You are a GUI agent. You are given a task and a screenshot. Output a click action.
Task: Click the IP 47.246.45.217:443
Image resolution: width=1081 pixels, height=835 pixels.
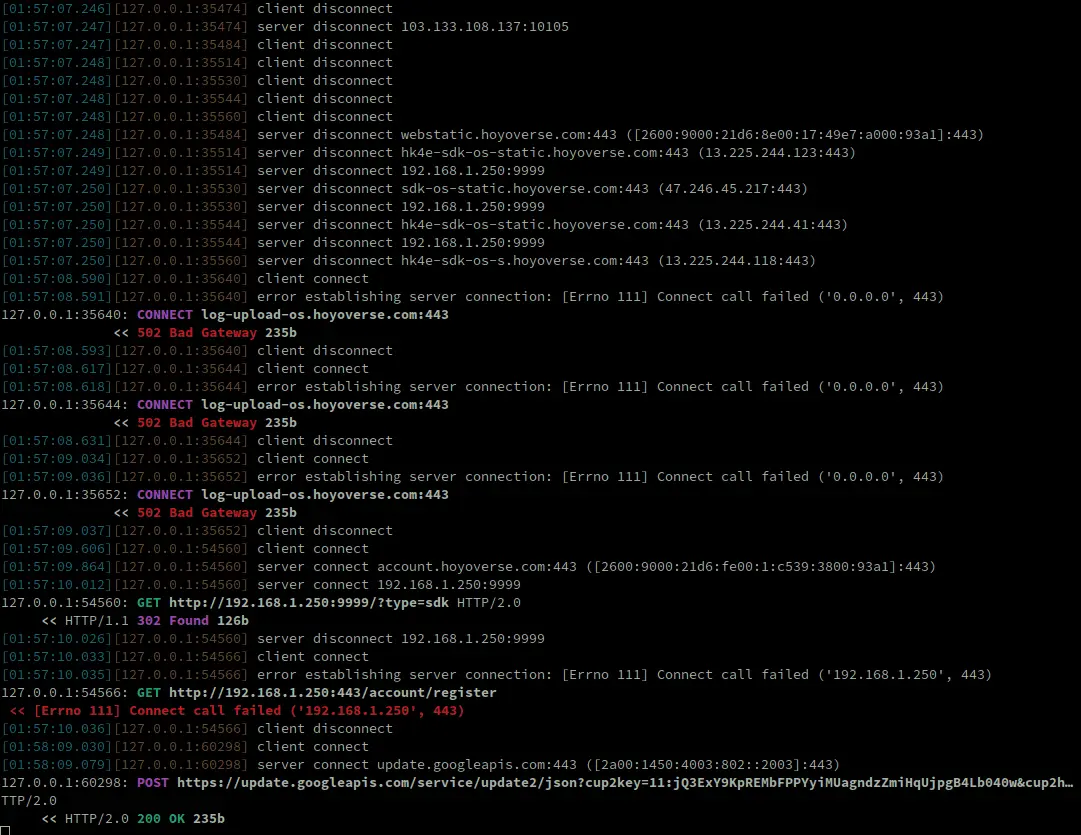point(733,188)
